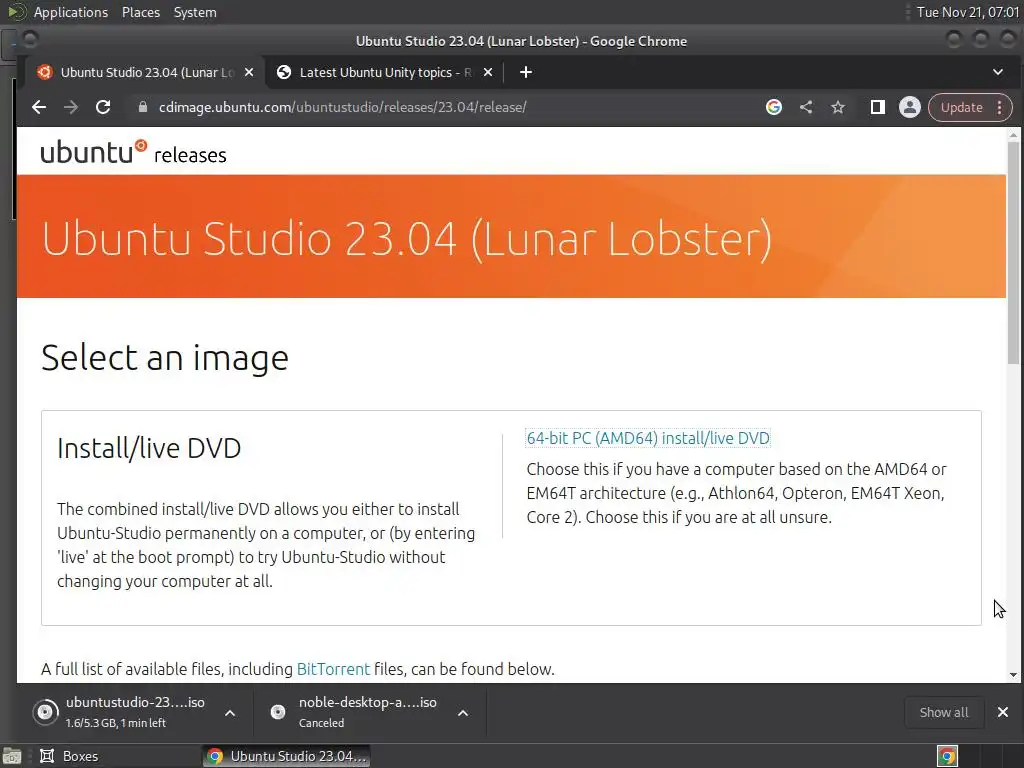Click the forward navigation arrow

(x=71, y=107)
